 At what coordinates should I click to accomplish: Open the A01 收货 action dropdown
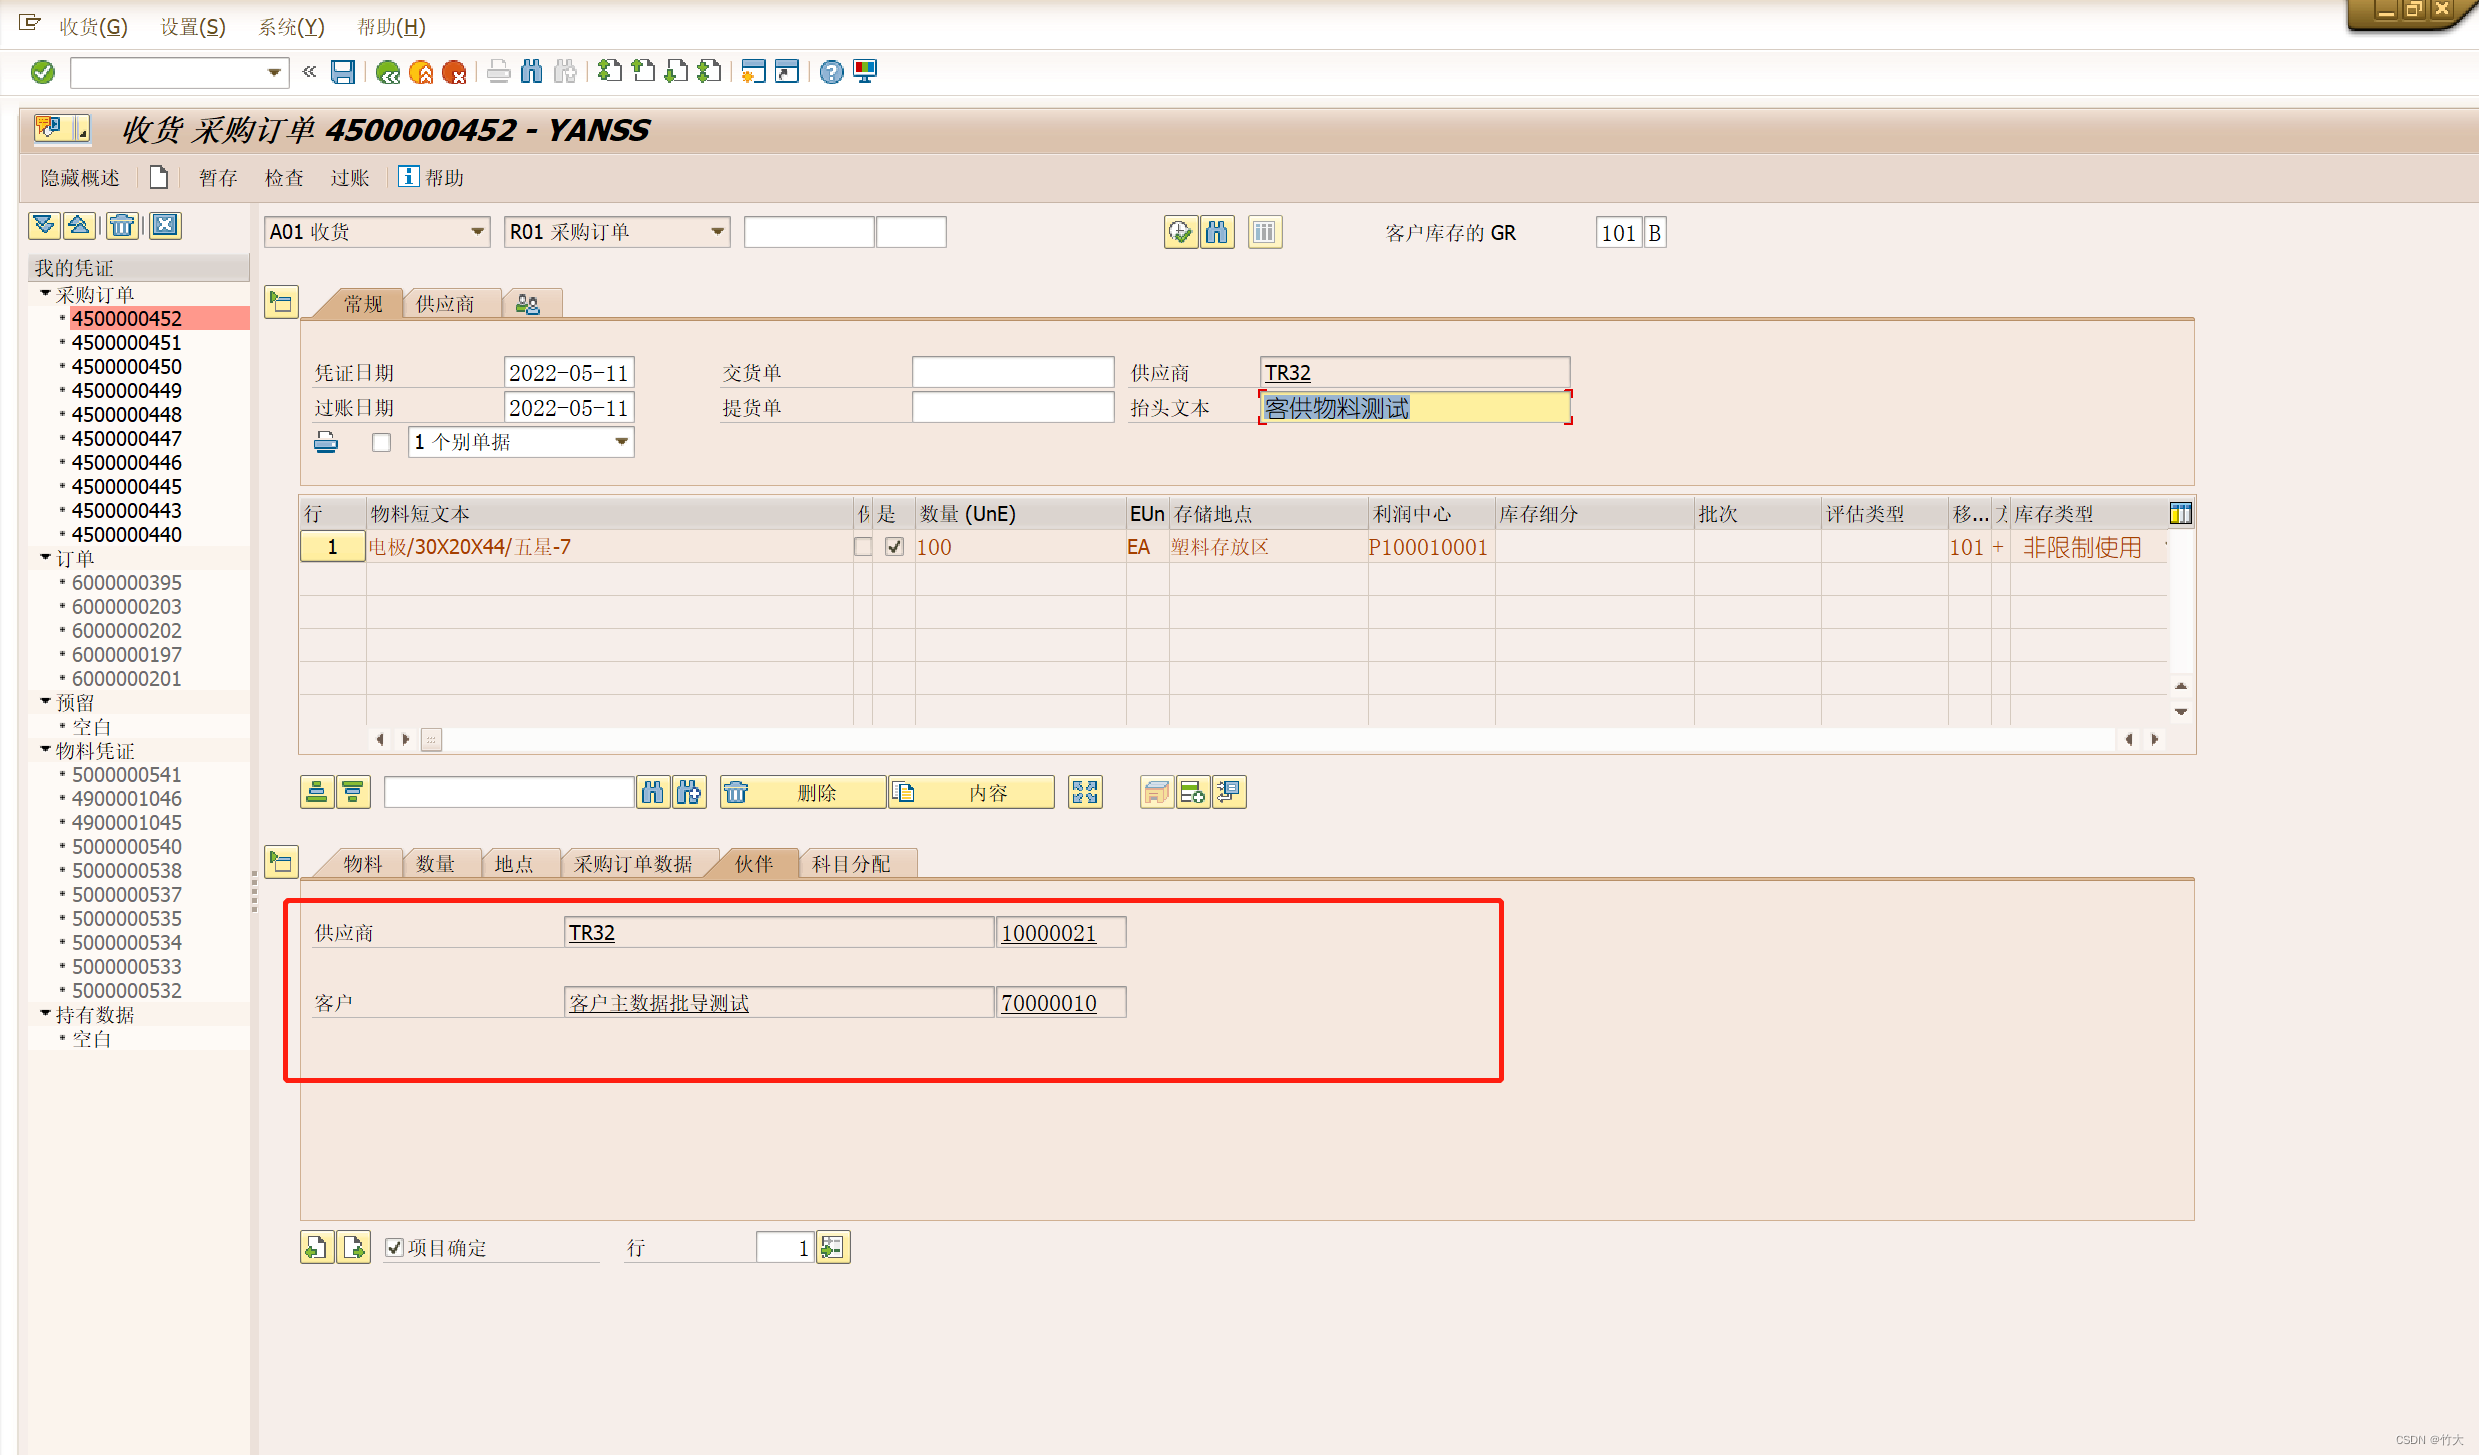(x=477, y=232)
